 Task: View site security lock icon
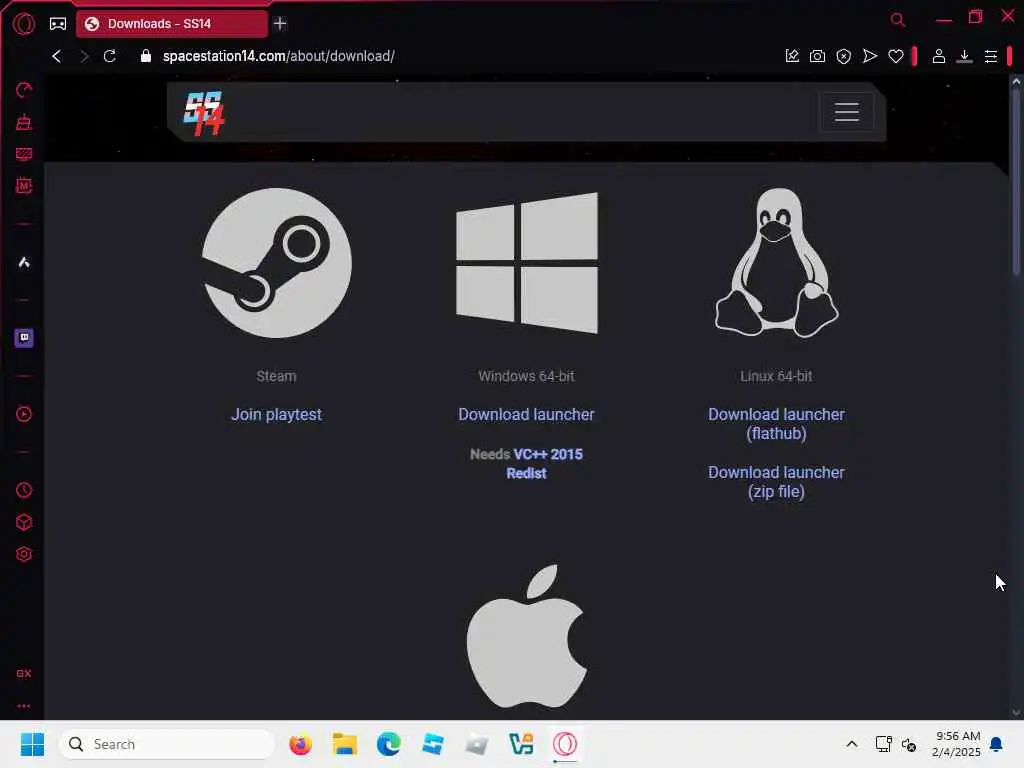pos(146,56)
